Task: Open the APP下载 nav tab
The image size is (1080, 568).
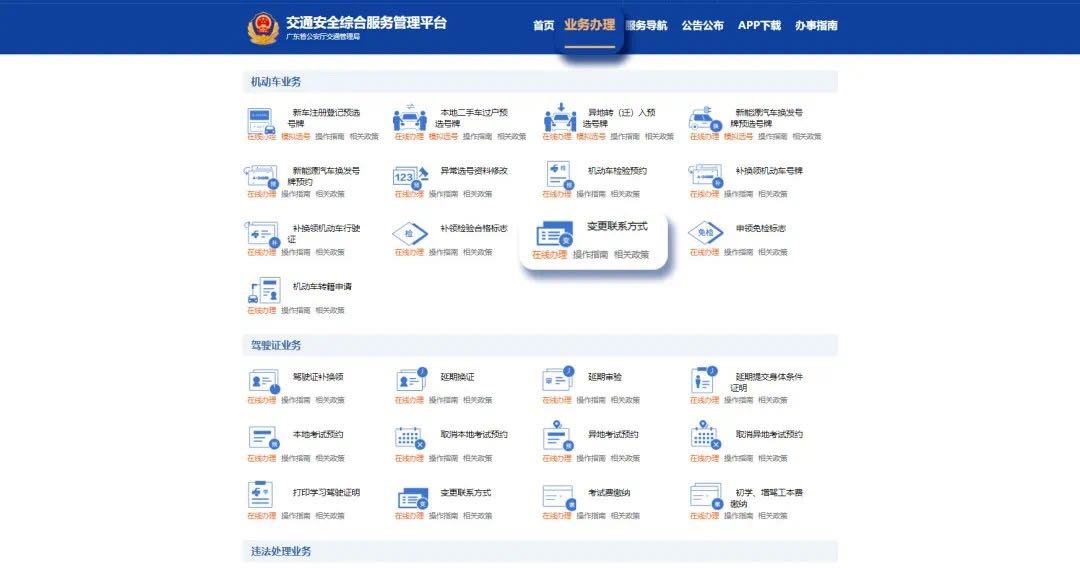Action: click(759, 25)
